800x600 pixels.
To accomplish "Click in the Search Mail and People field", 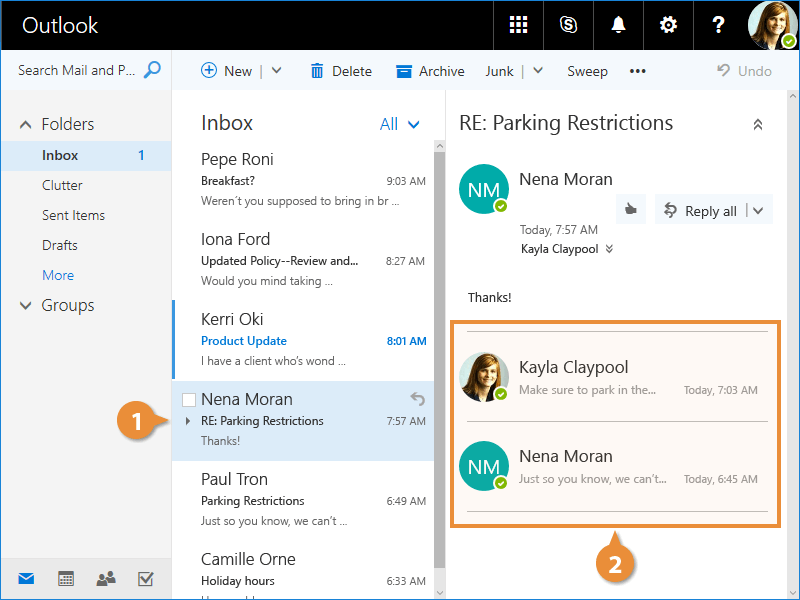I will (78, 70).
